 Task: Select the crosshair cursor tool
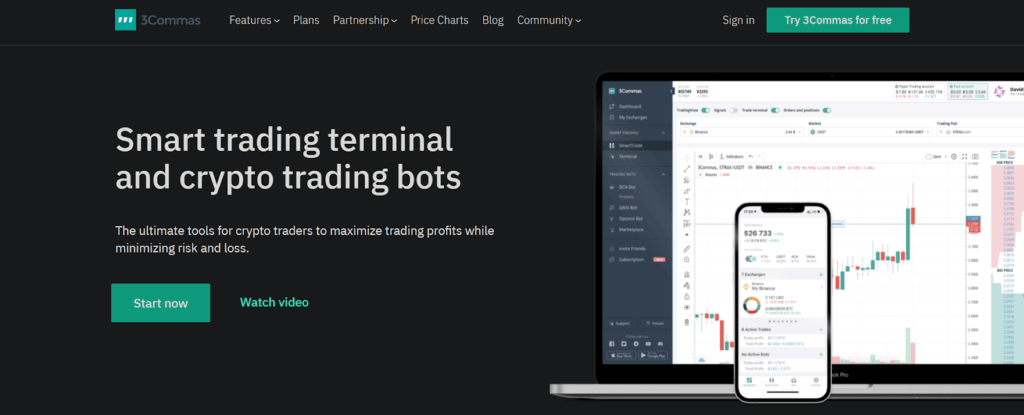687,158
